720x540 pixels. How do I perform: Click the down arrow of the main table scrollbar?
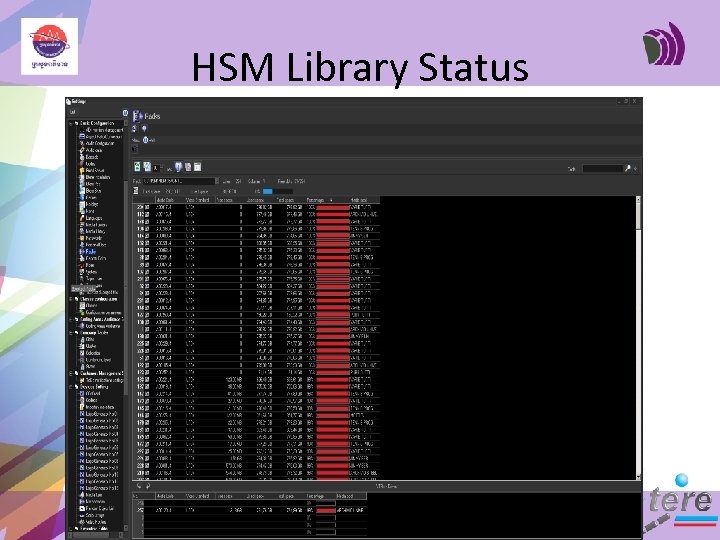point(638,477)
